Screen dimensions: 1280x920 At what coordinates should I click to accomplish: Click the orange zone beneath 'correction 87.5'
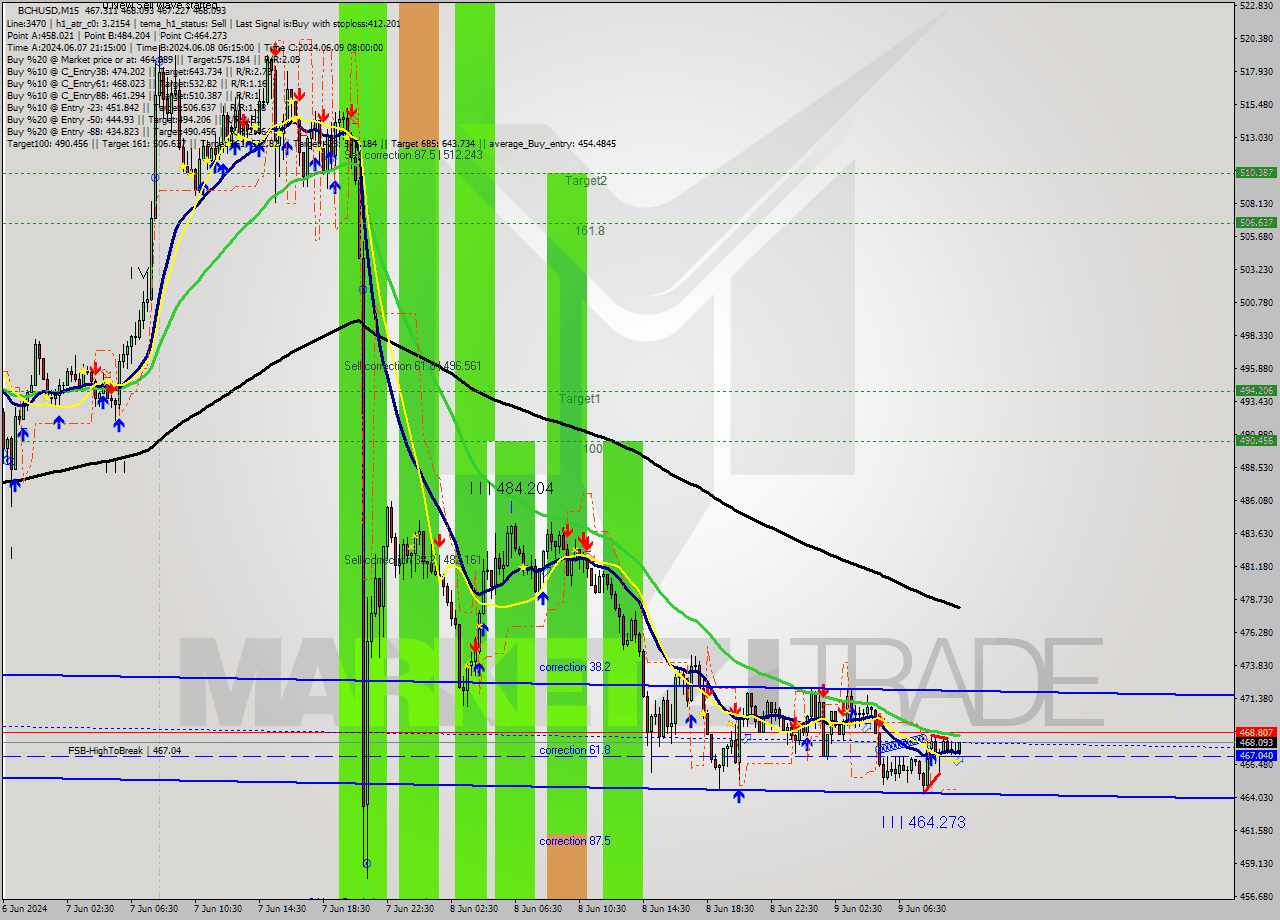[566, 865]
